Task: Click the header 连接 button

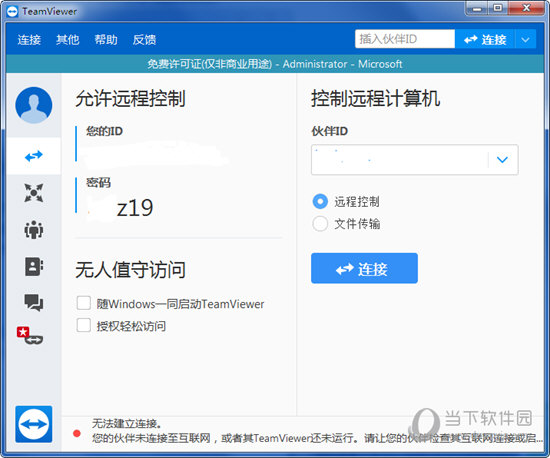Action: point(485,39)
